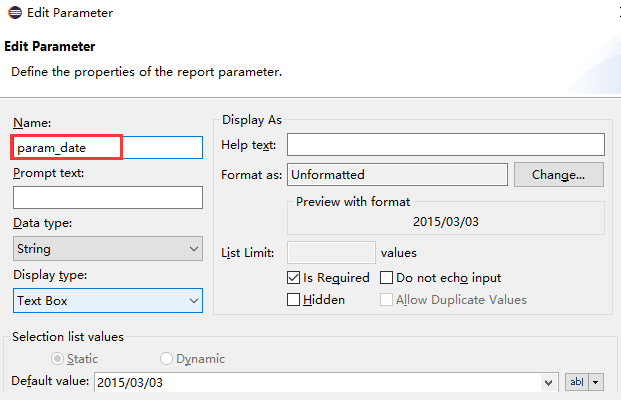The image size is (621, 400).
Task: Click the Format as Unformatted field
Action: [x=398, y=174]
